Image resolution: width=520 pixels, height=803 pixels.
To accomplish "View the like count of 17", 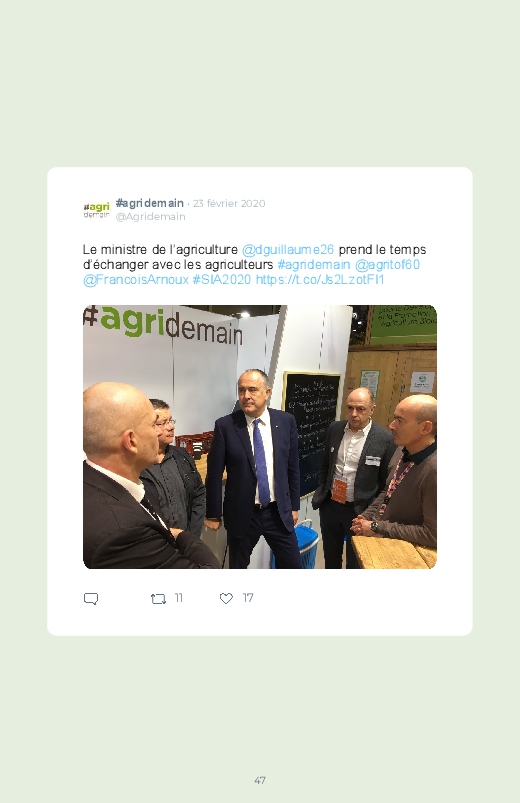I will pyautogui.click(x=248, y=598).
